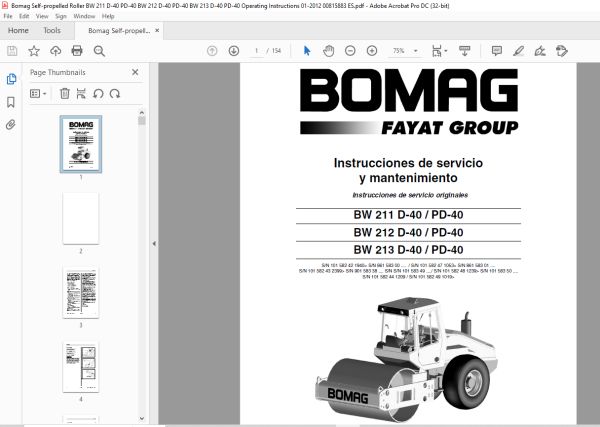Delete selected page with trash icon
This screenshot has height=427, width=600.
(65, 93)
